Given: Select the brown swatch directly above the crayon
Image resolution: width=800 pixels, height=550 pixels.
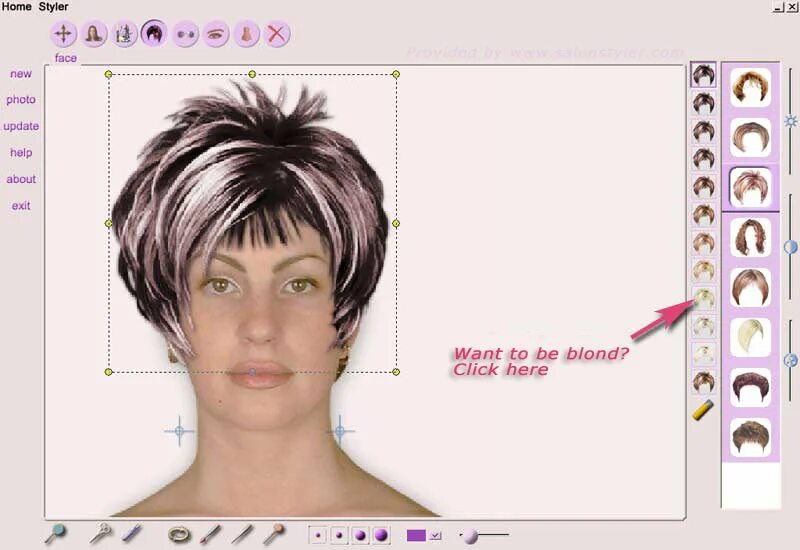Looking at the screenshot, I should pyautogui.click(x=704, y=382).
